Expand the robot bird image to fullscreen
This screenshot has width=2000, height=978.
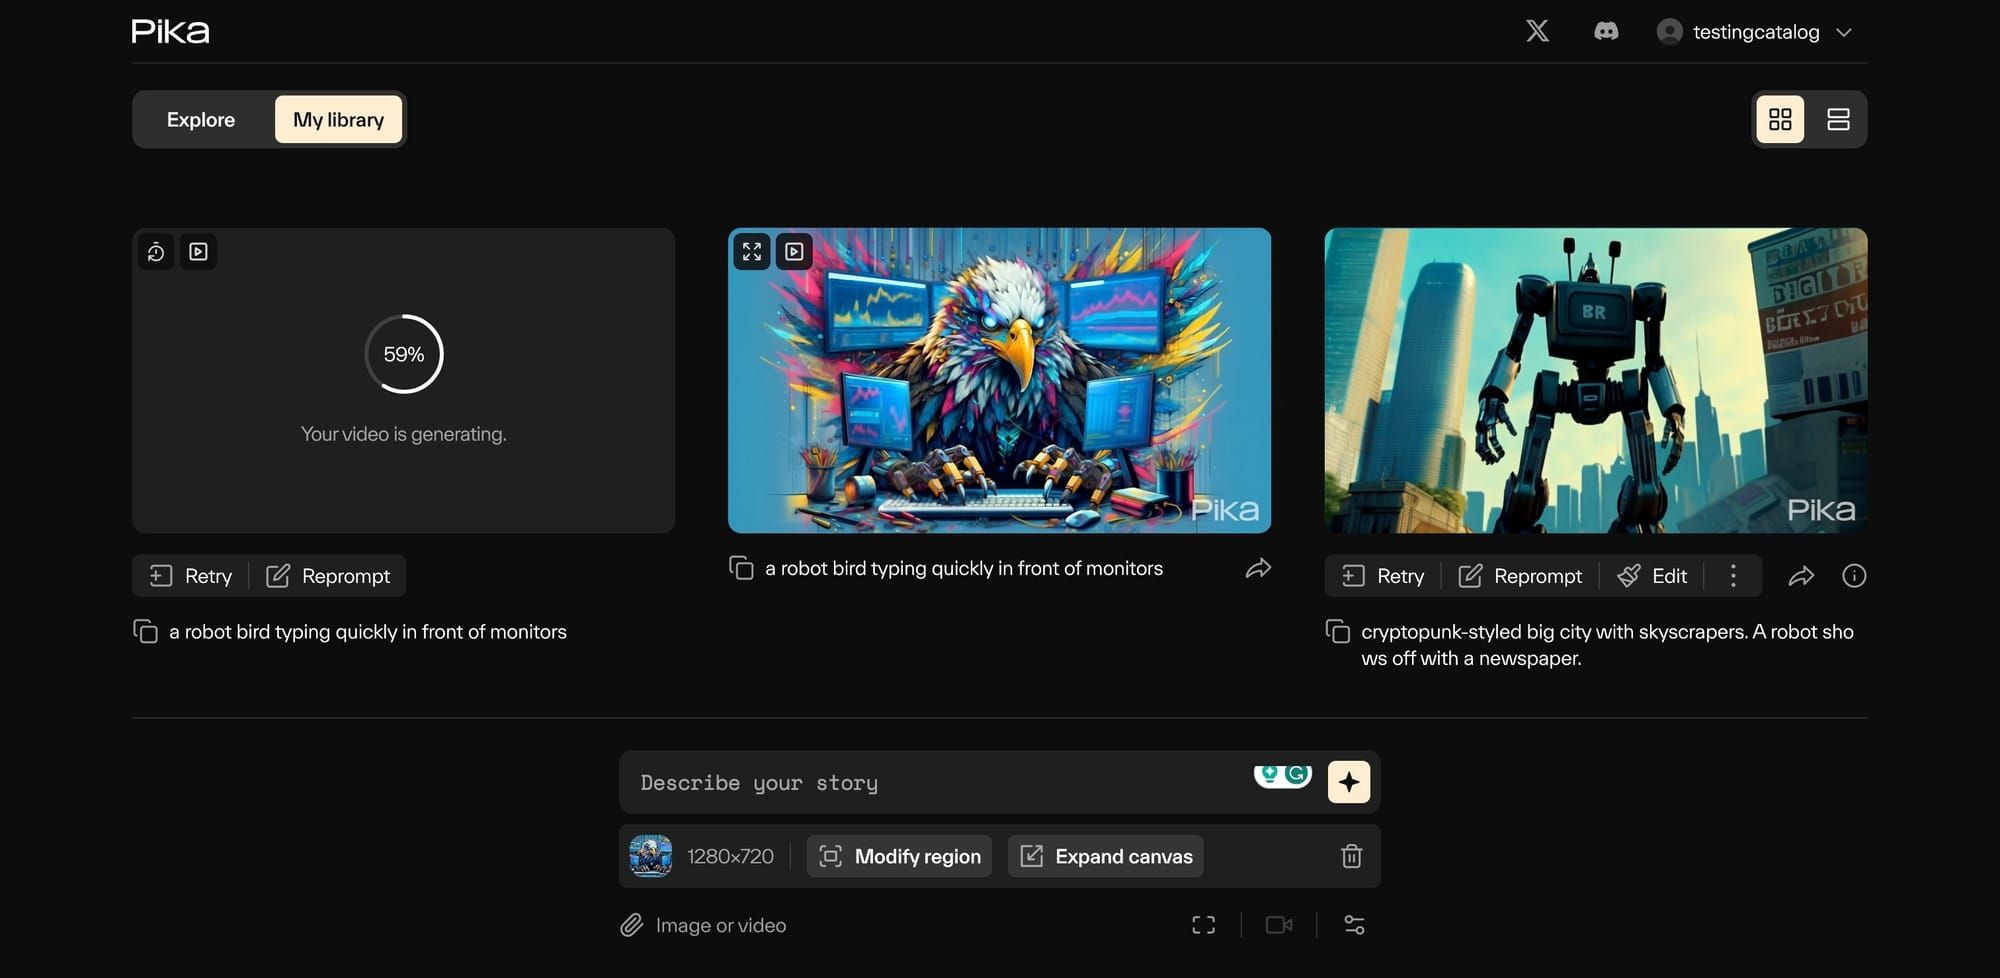tap(752, 252)
